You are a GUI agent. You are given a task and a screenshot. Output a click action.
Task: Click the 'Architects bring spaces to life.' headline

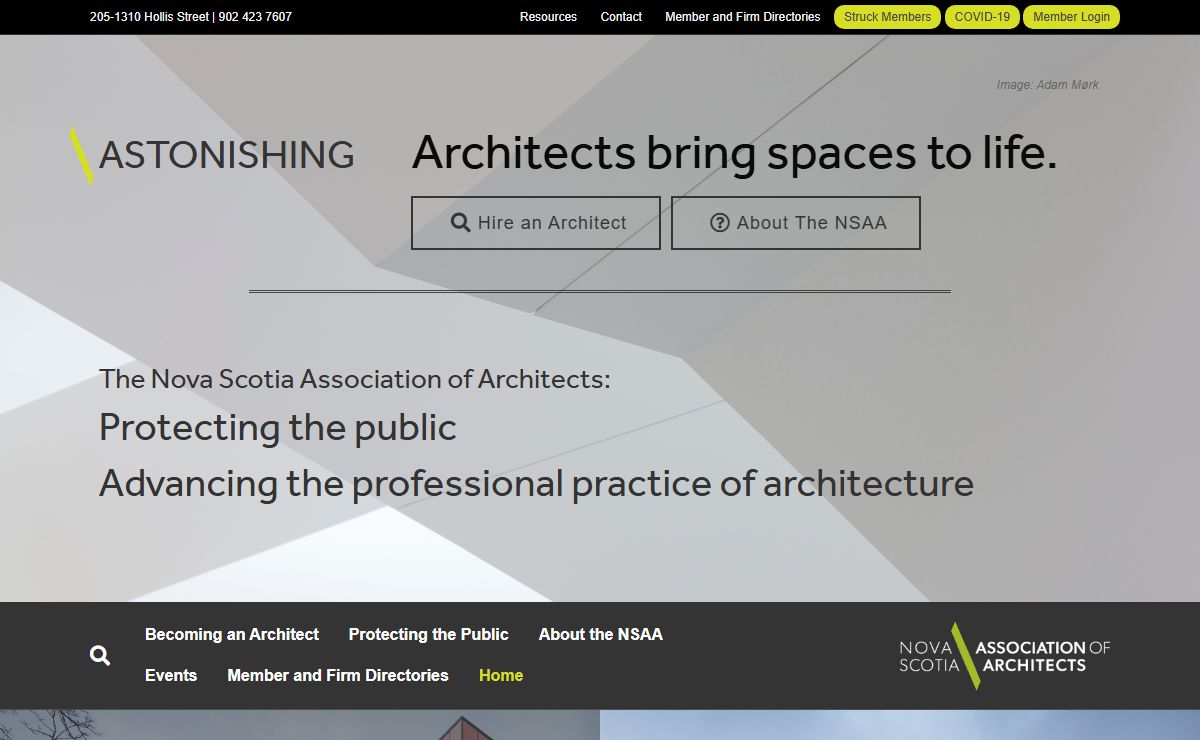tap(734, 153)
